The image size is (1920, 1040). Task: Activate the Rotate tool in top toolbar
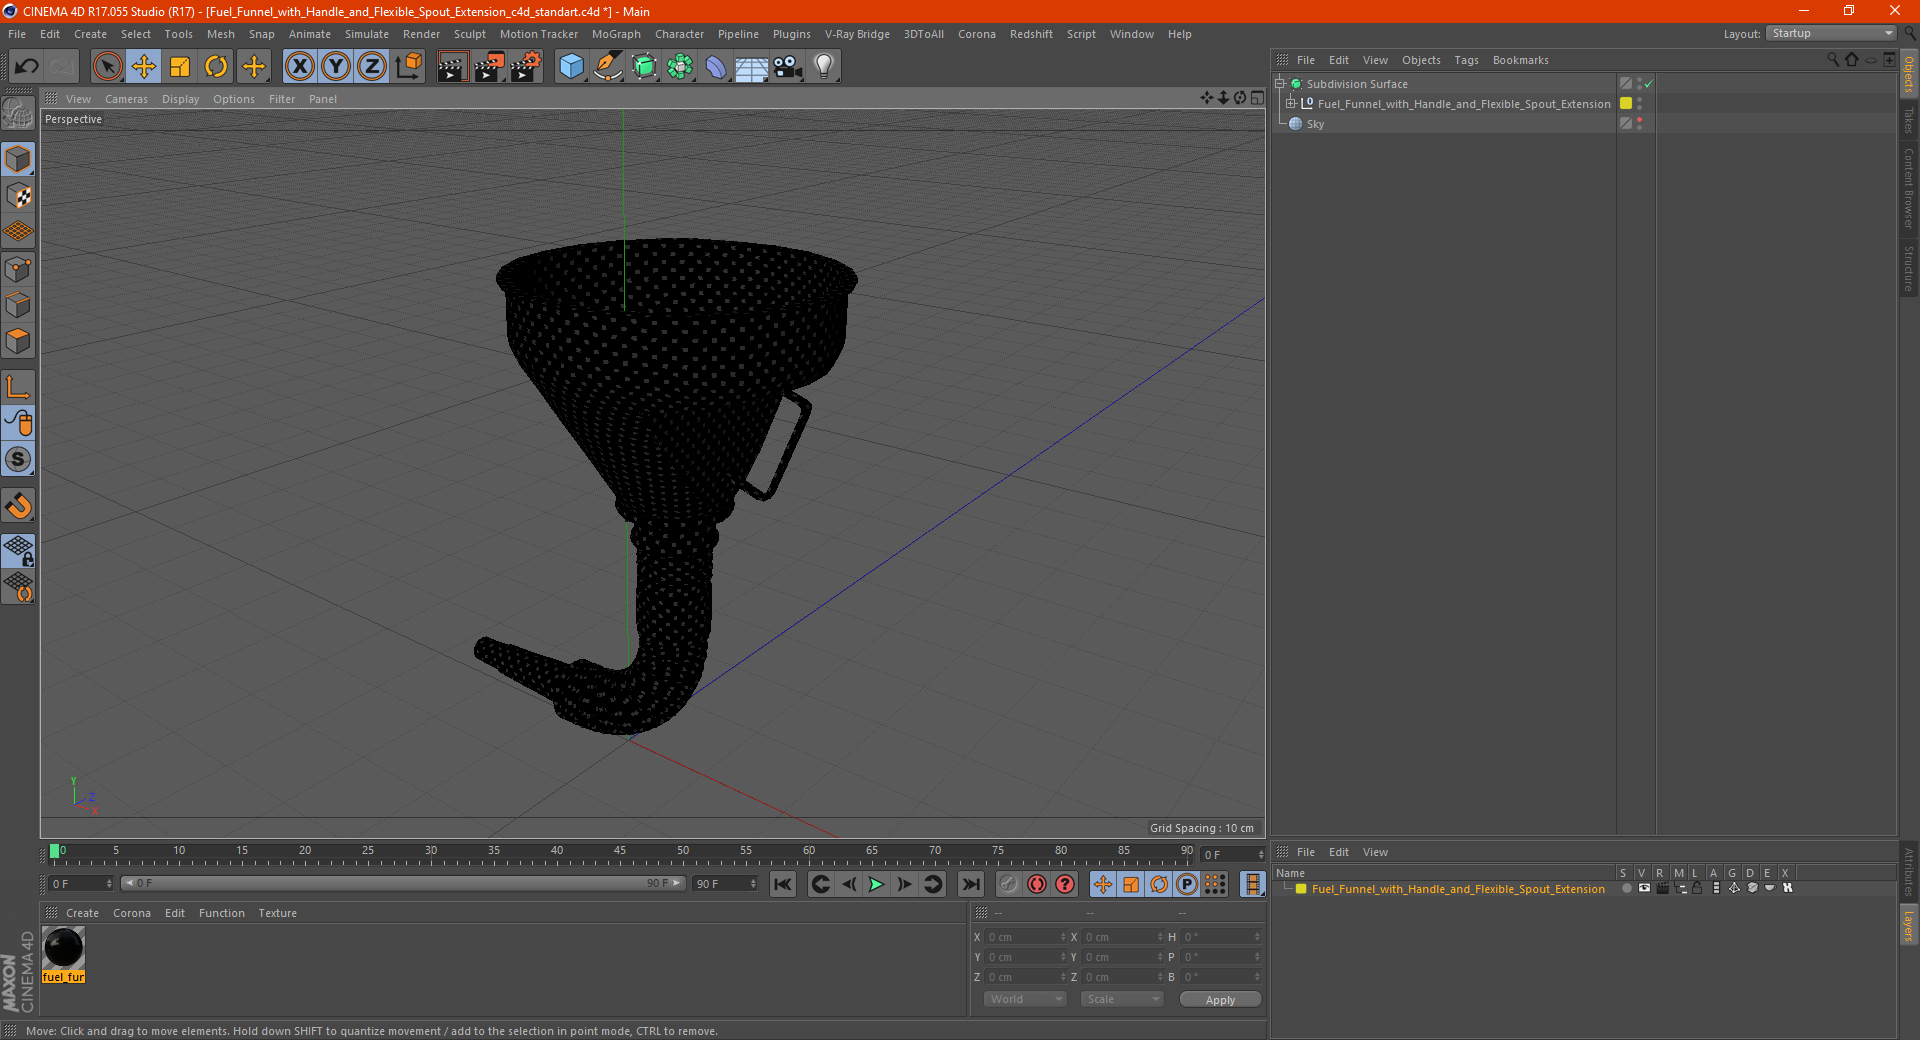pyautogui.click(x=216, y=67)
